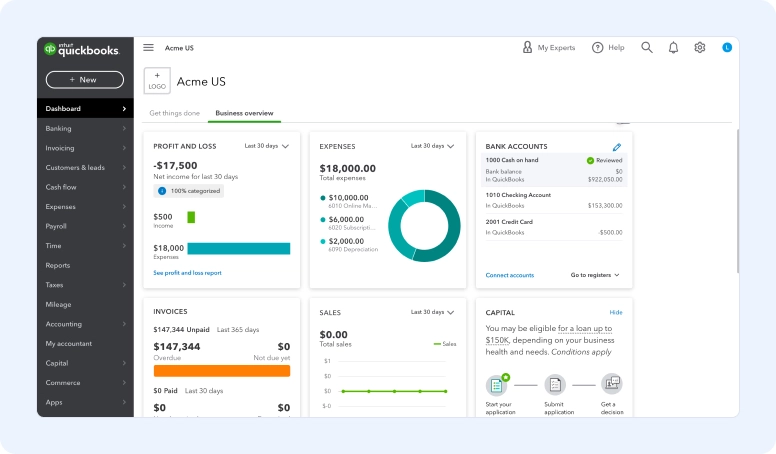
Task: Open My accountant in the sidebar
Action: (x=85, y=344)
